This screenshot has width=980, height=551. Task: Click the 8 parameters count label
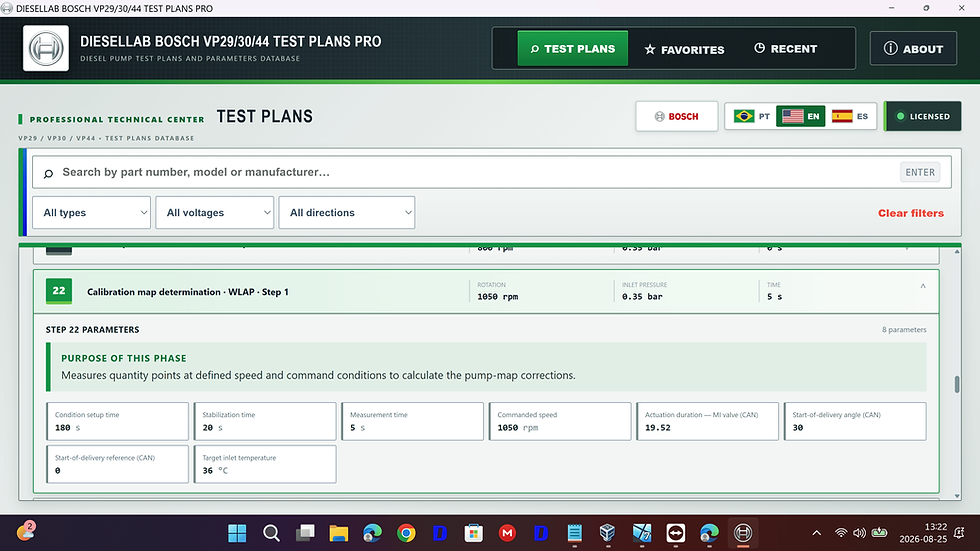pos(904,330)
